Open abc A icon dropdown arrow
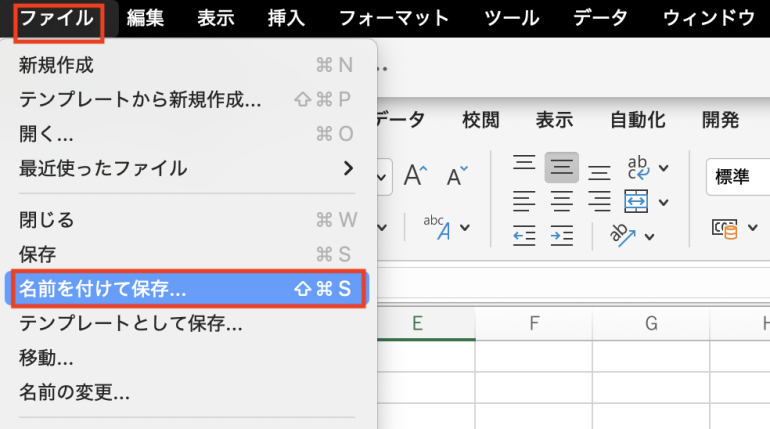This screenshot has width=770, height=429. click(x=465, y=227)
